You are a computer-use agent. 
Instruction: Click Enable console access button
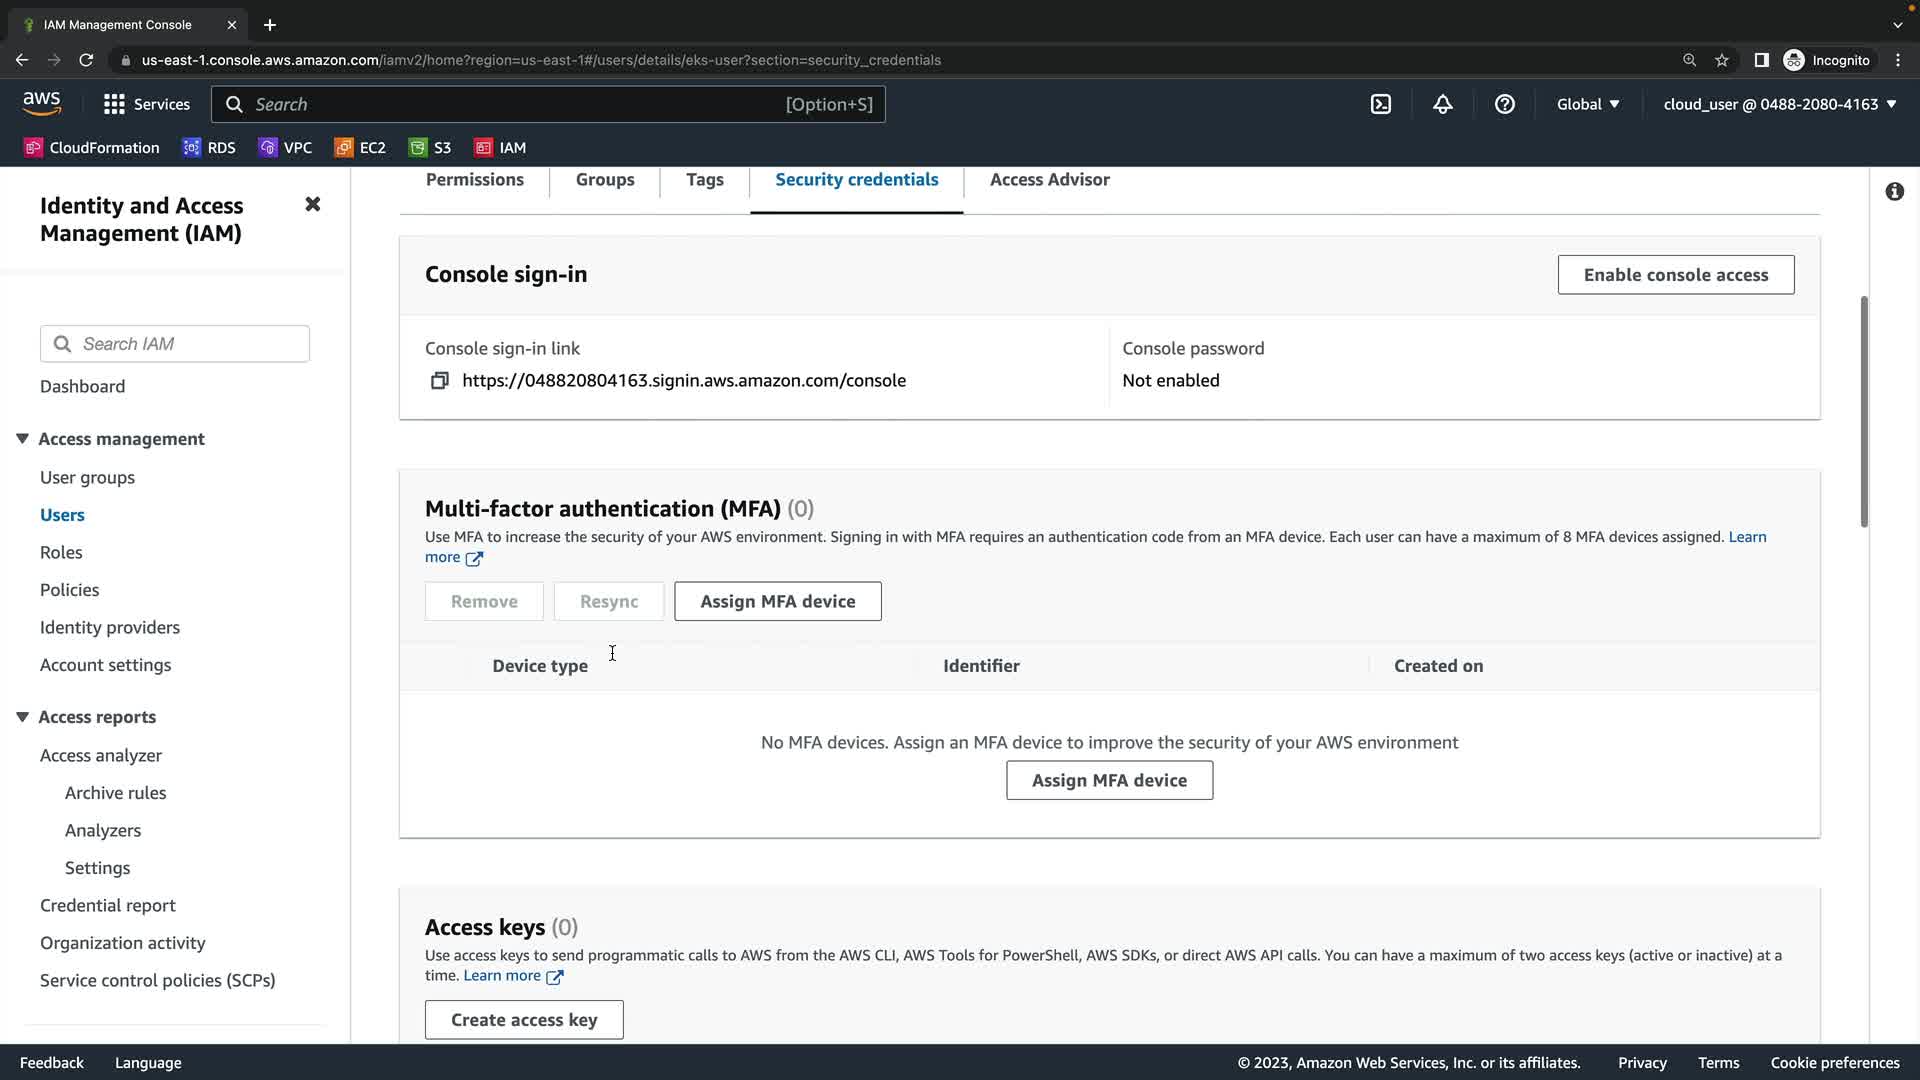point(1675,275)
